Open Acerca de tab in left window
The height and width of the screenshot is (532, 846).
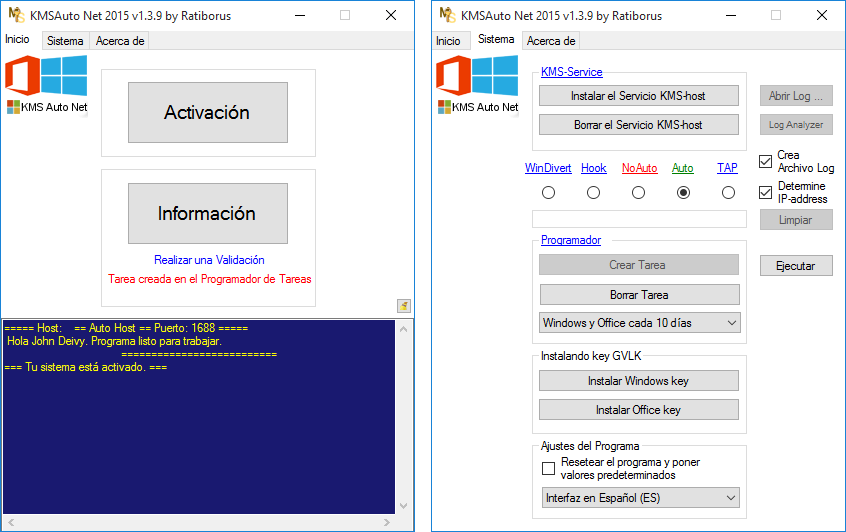coord(120,41)
